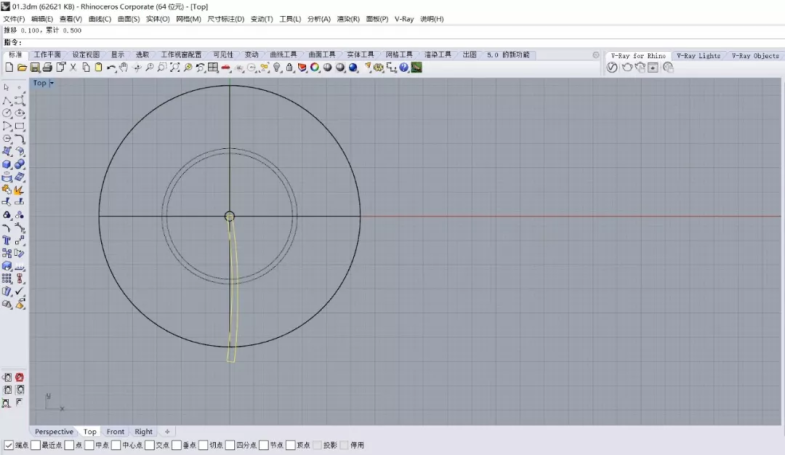The height and width of the screenshot is (455, 785).
Task: Click the V-Ray render teapot icon
Action: coord(627,67)
